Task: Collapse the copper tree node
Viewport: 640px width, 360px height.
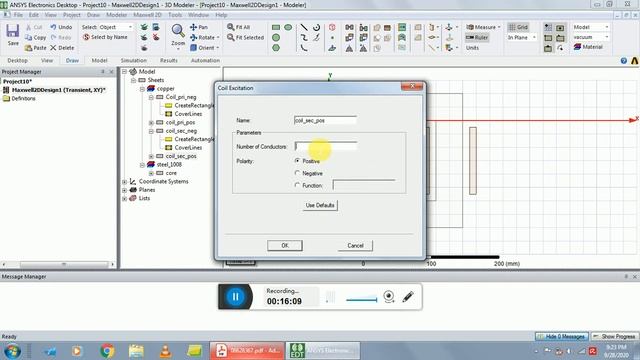Action: pyautogui.click(x=142, y=89)
